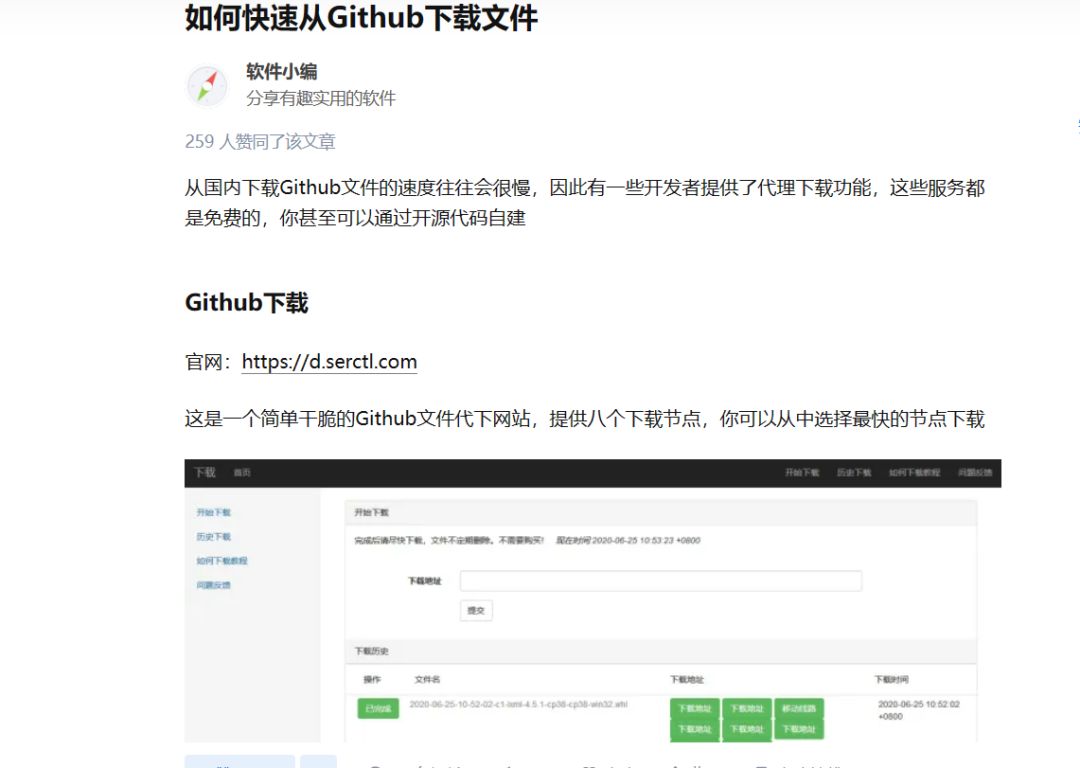Click the 提交 submit button

click(476, 610)
